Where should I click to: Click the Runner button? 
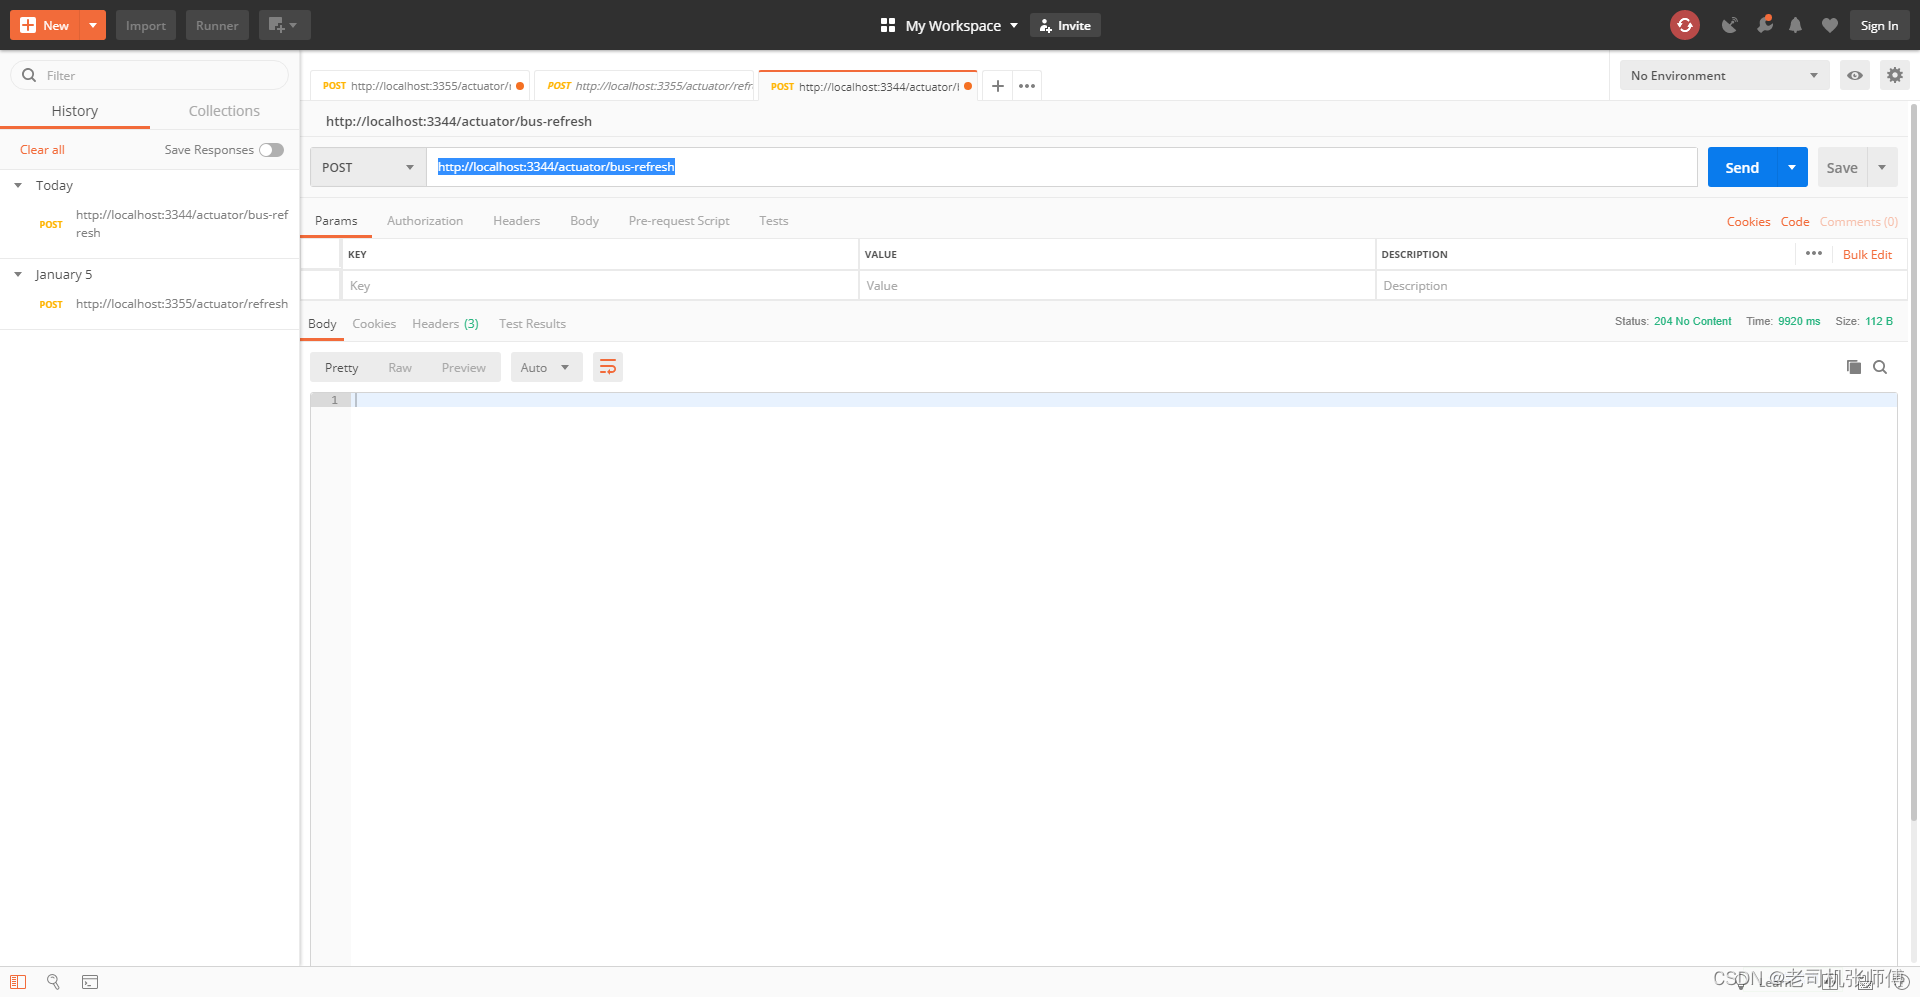217,25
